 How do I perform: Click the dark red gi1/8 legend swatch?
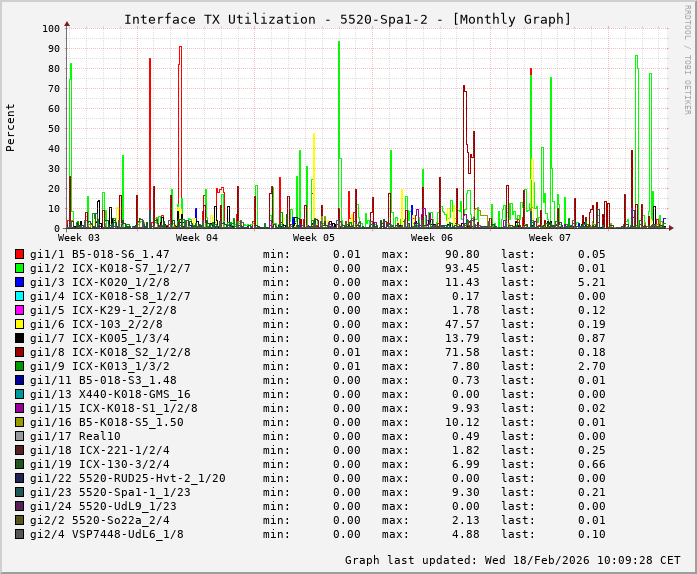tap(19, 352)
